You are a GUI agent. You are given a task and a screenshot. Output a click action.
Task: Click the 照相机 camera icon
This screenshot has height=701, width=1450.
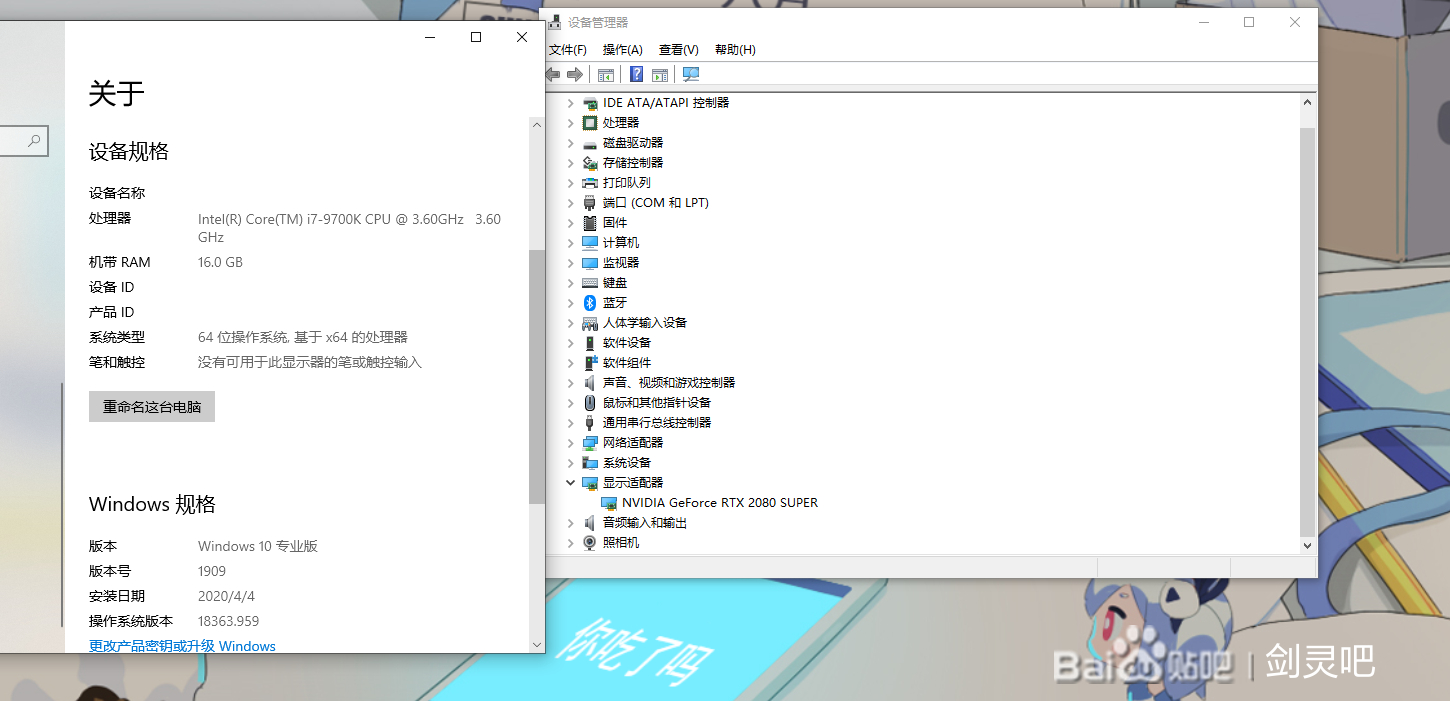click(x=590, y=543)
